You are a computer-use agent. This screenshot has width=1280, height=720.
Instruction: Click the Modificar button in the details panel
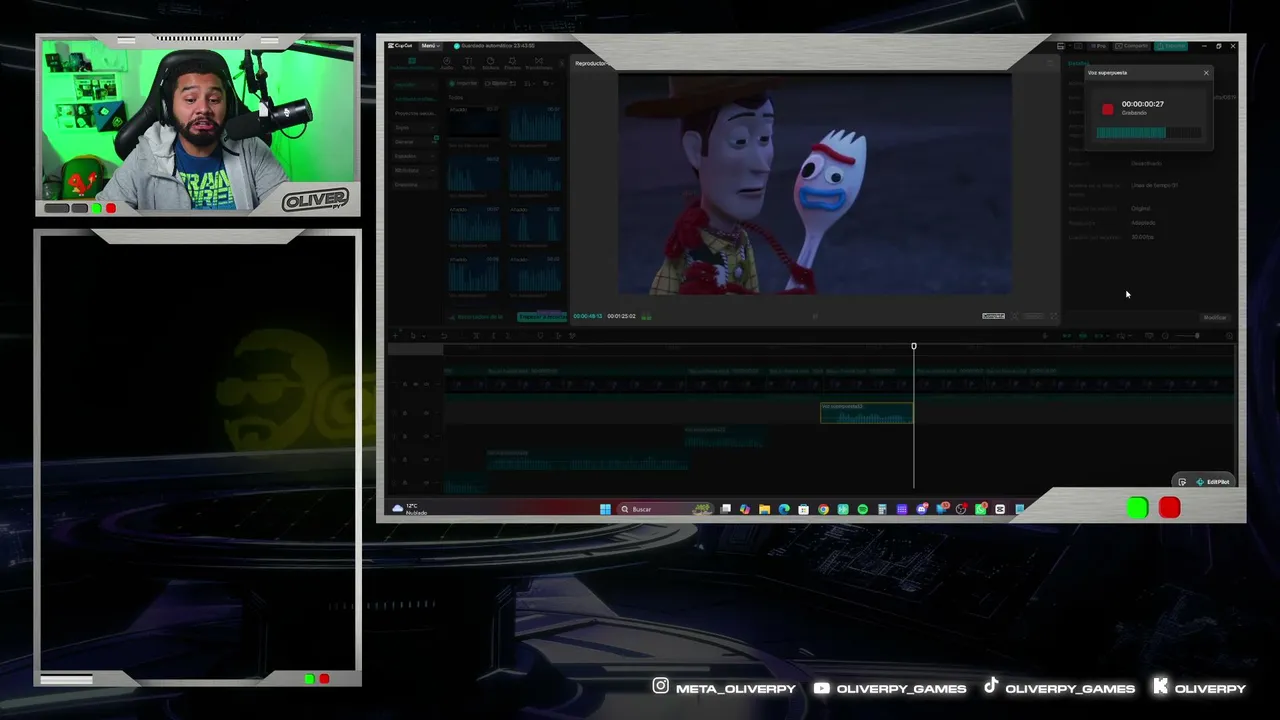[1214, 317]
